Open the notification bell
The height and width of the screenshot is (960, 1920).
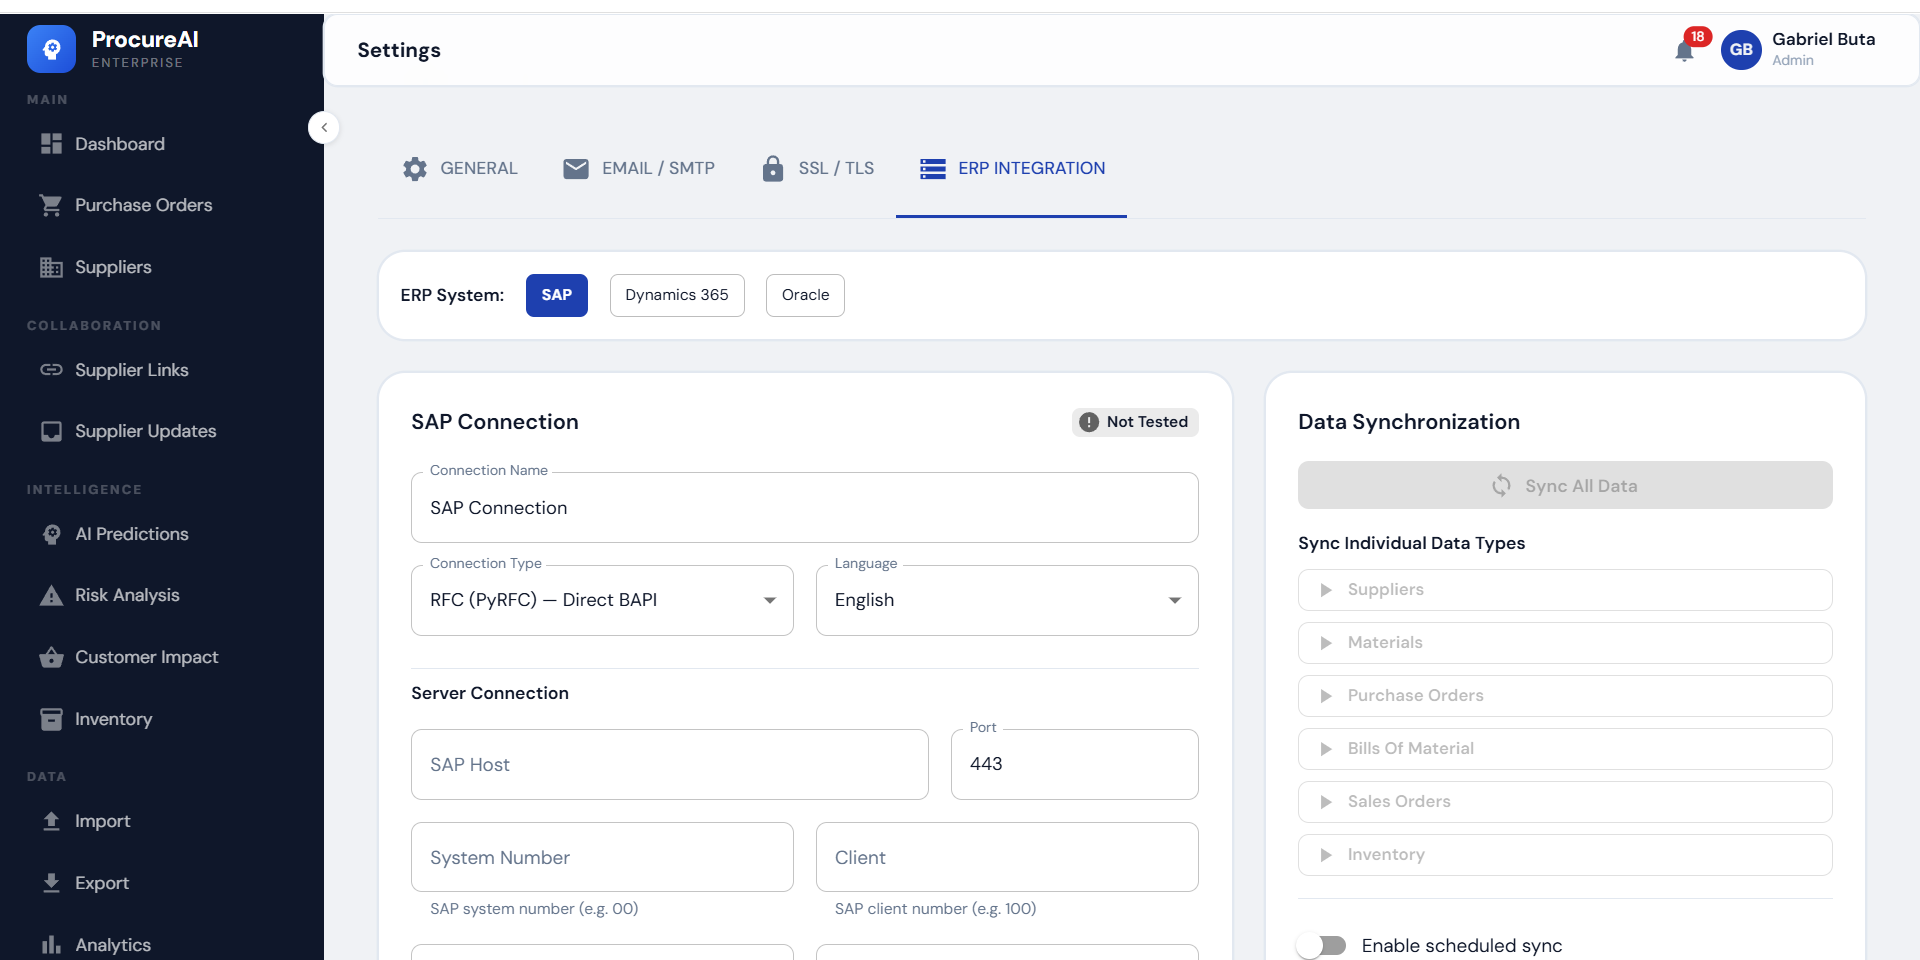(x=1685, y=49)
